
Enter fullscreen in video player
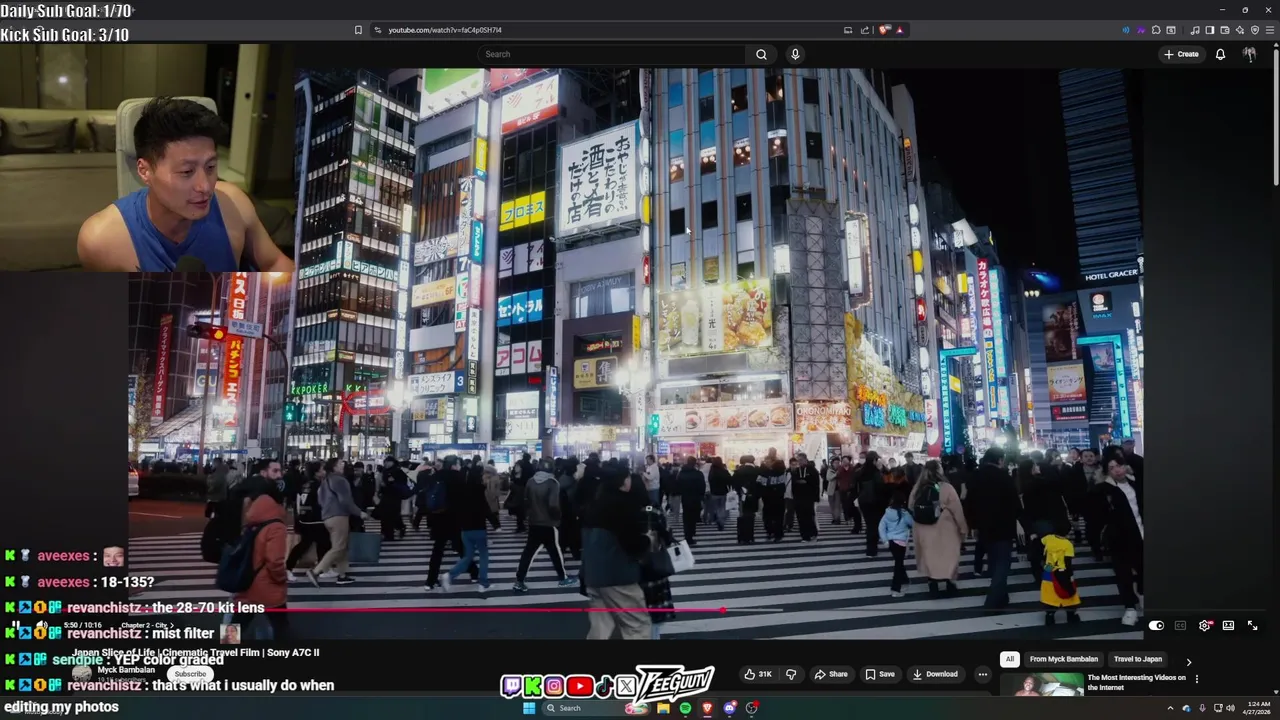[1252, 626]
